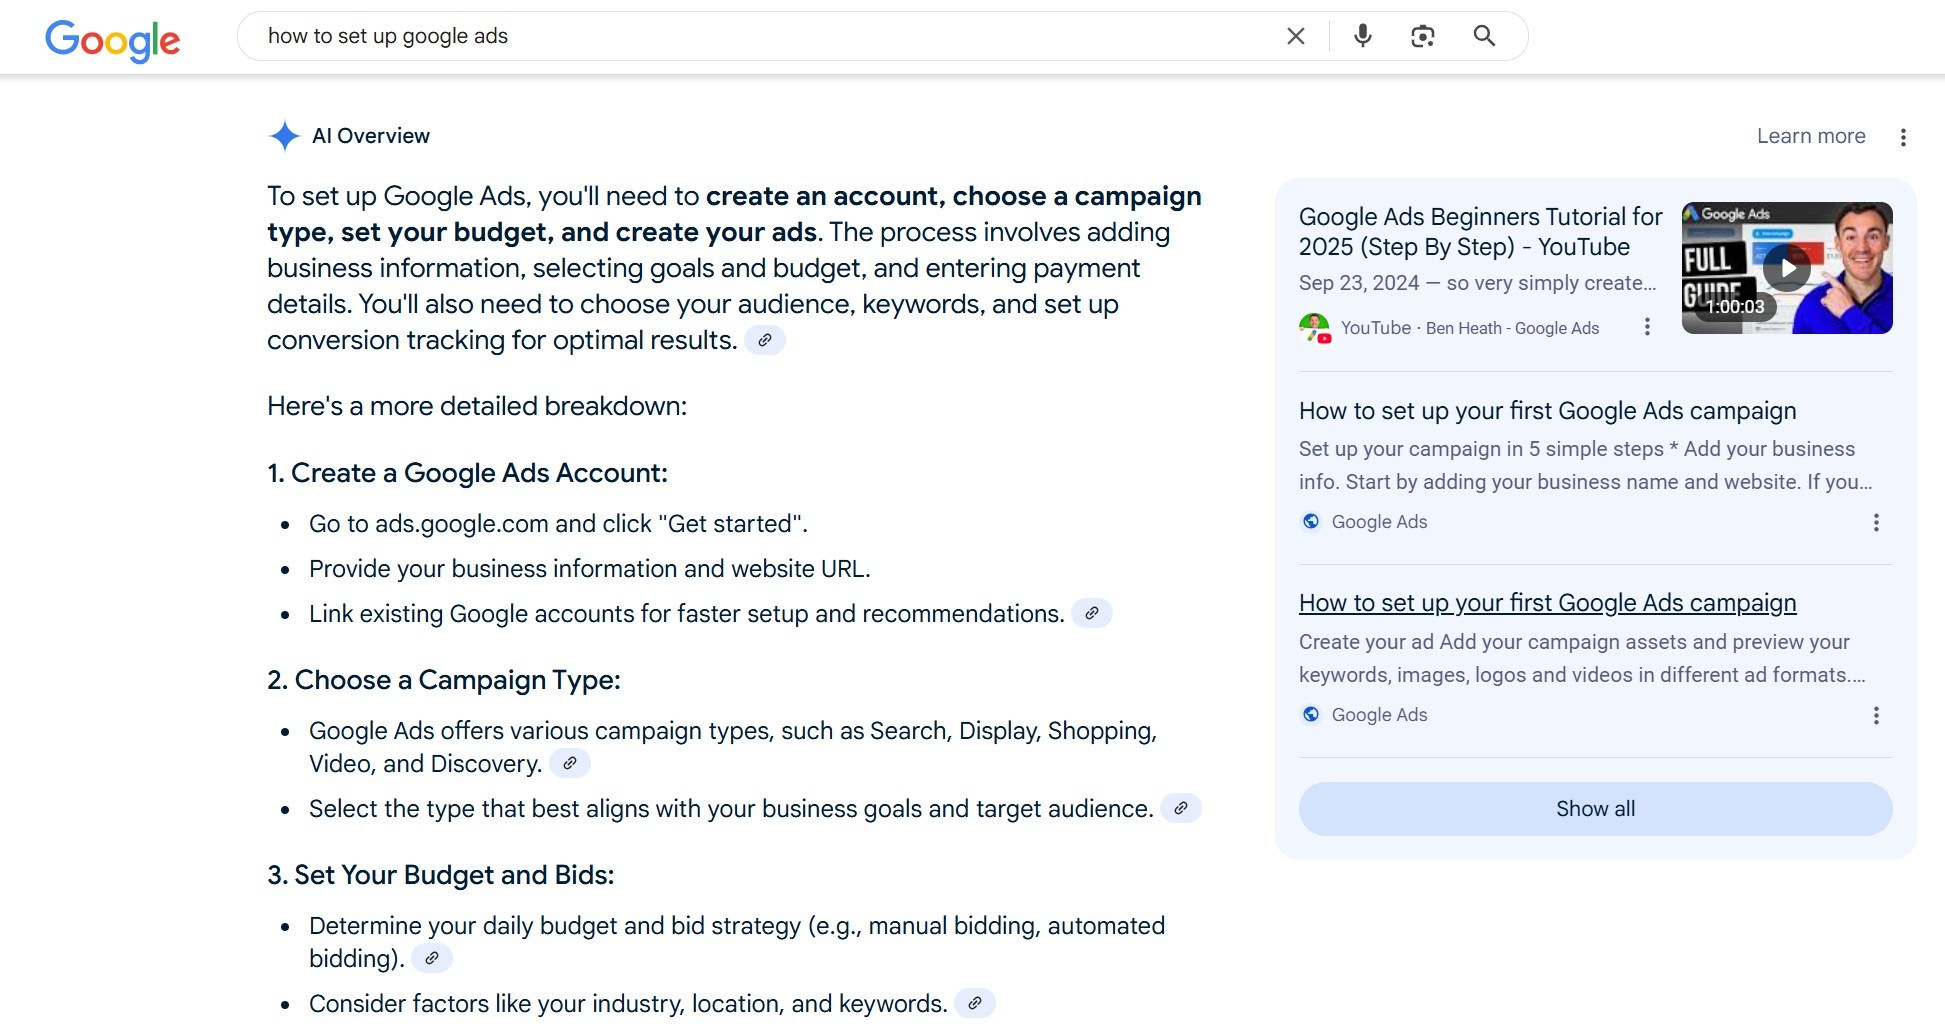
Task: Open the three-dot menu on the first campaign result
Action: (1876, 522)
